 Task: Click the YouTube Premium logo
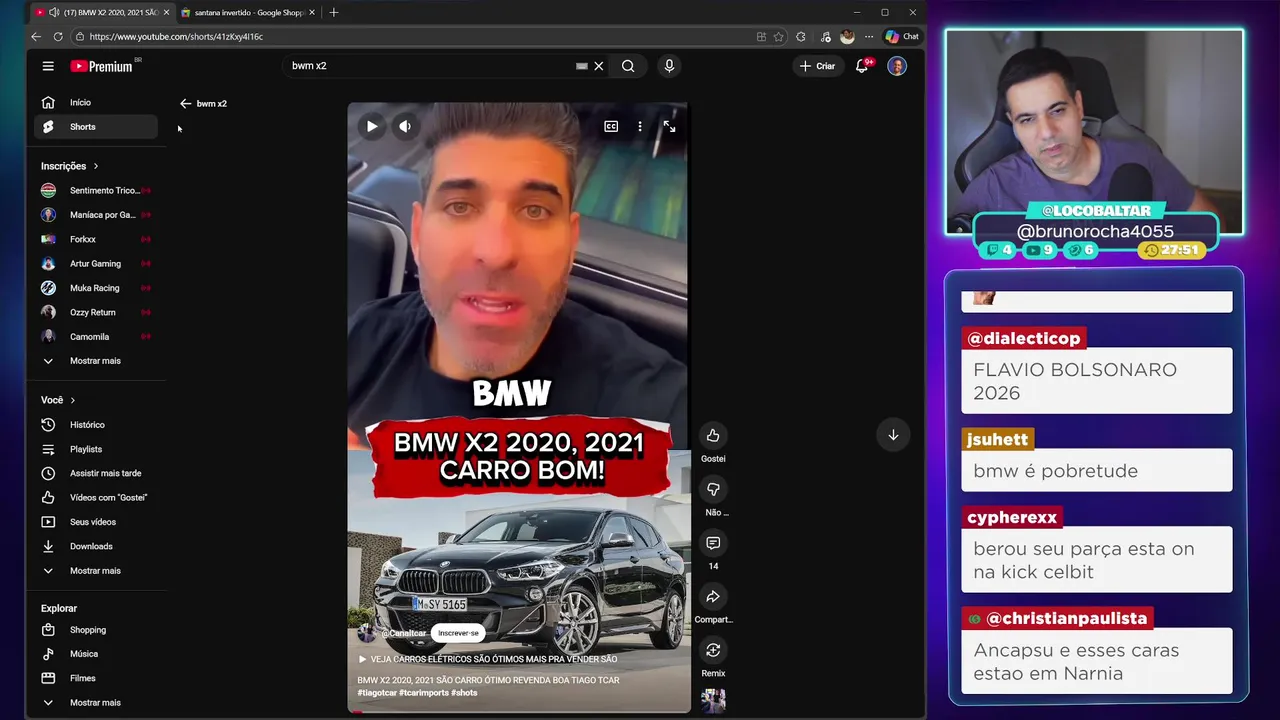pos(102,66)
